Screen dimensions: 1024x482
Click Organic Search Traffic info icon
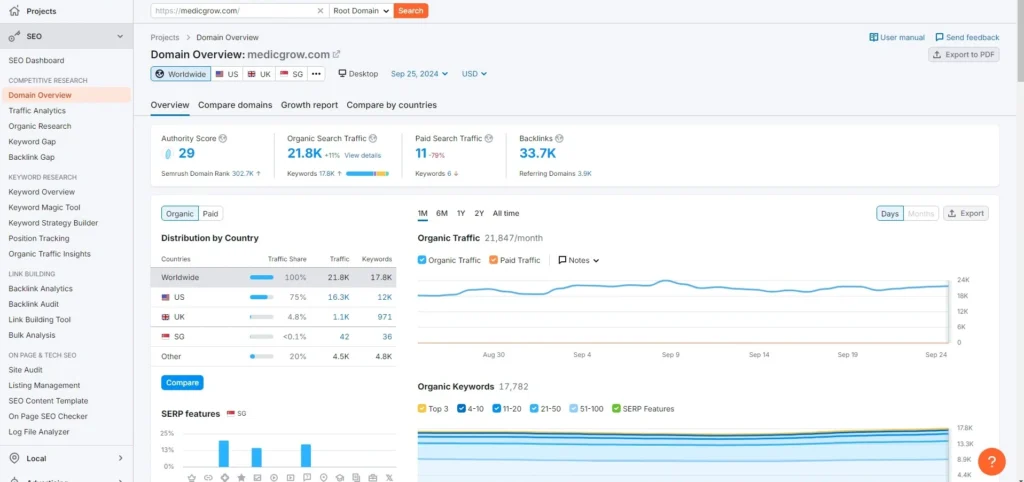[373, 138]
